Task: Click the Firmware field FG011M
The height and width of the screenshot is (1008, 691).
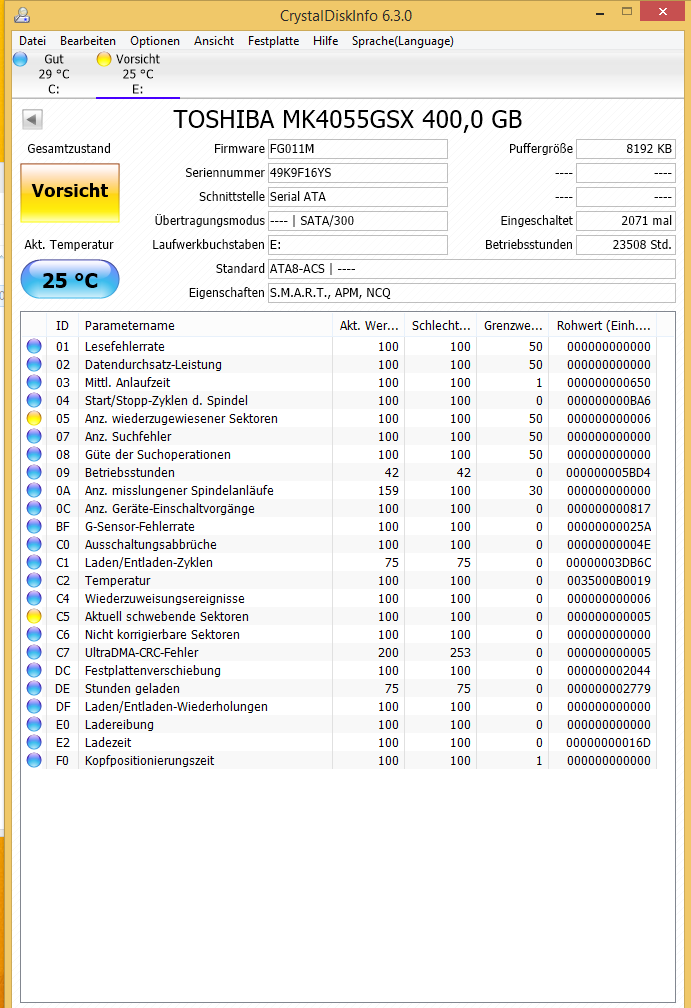Action: click(358, 149)
